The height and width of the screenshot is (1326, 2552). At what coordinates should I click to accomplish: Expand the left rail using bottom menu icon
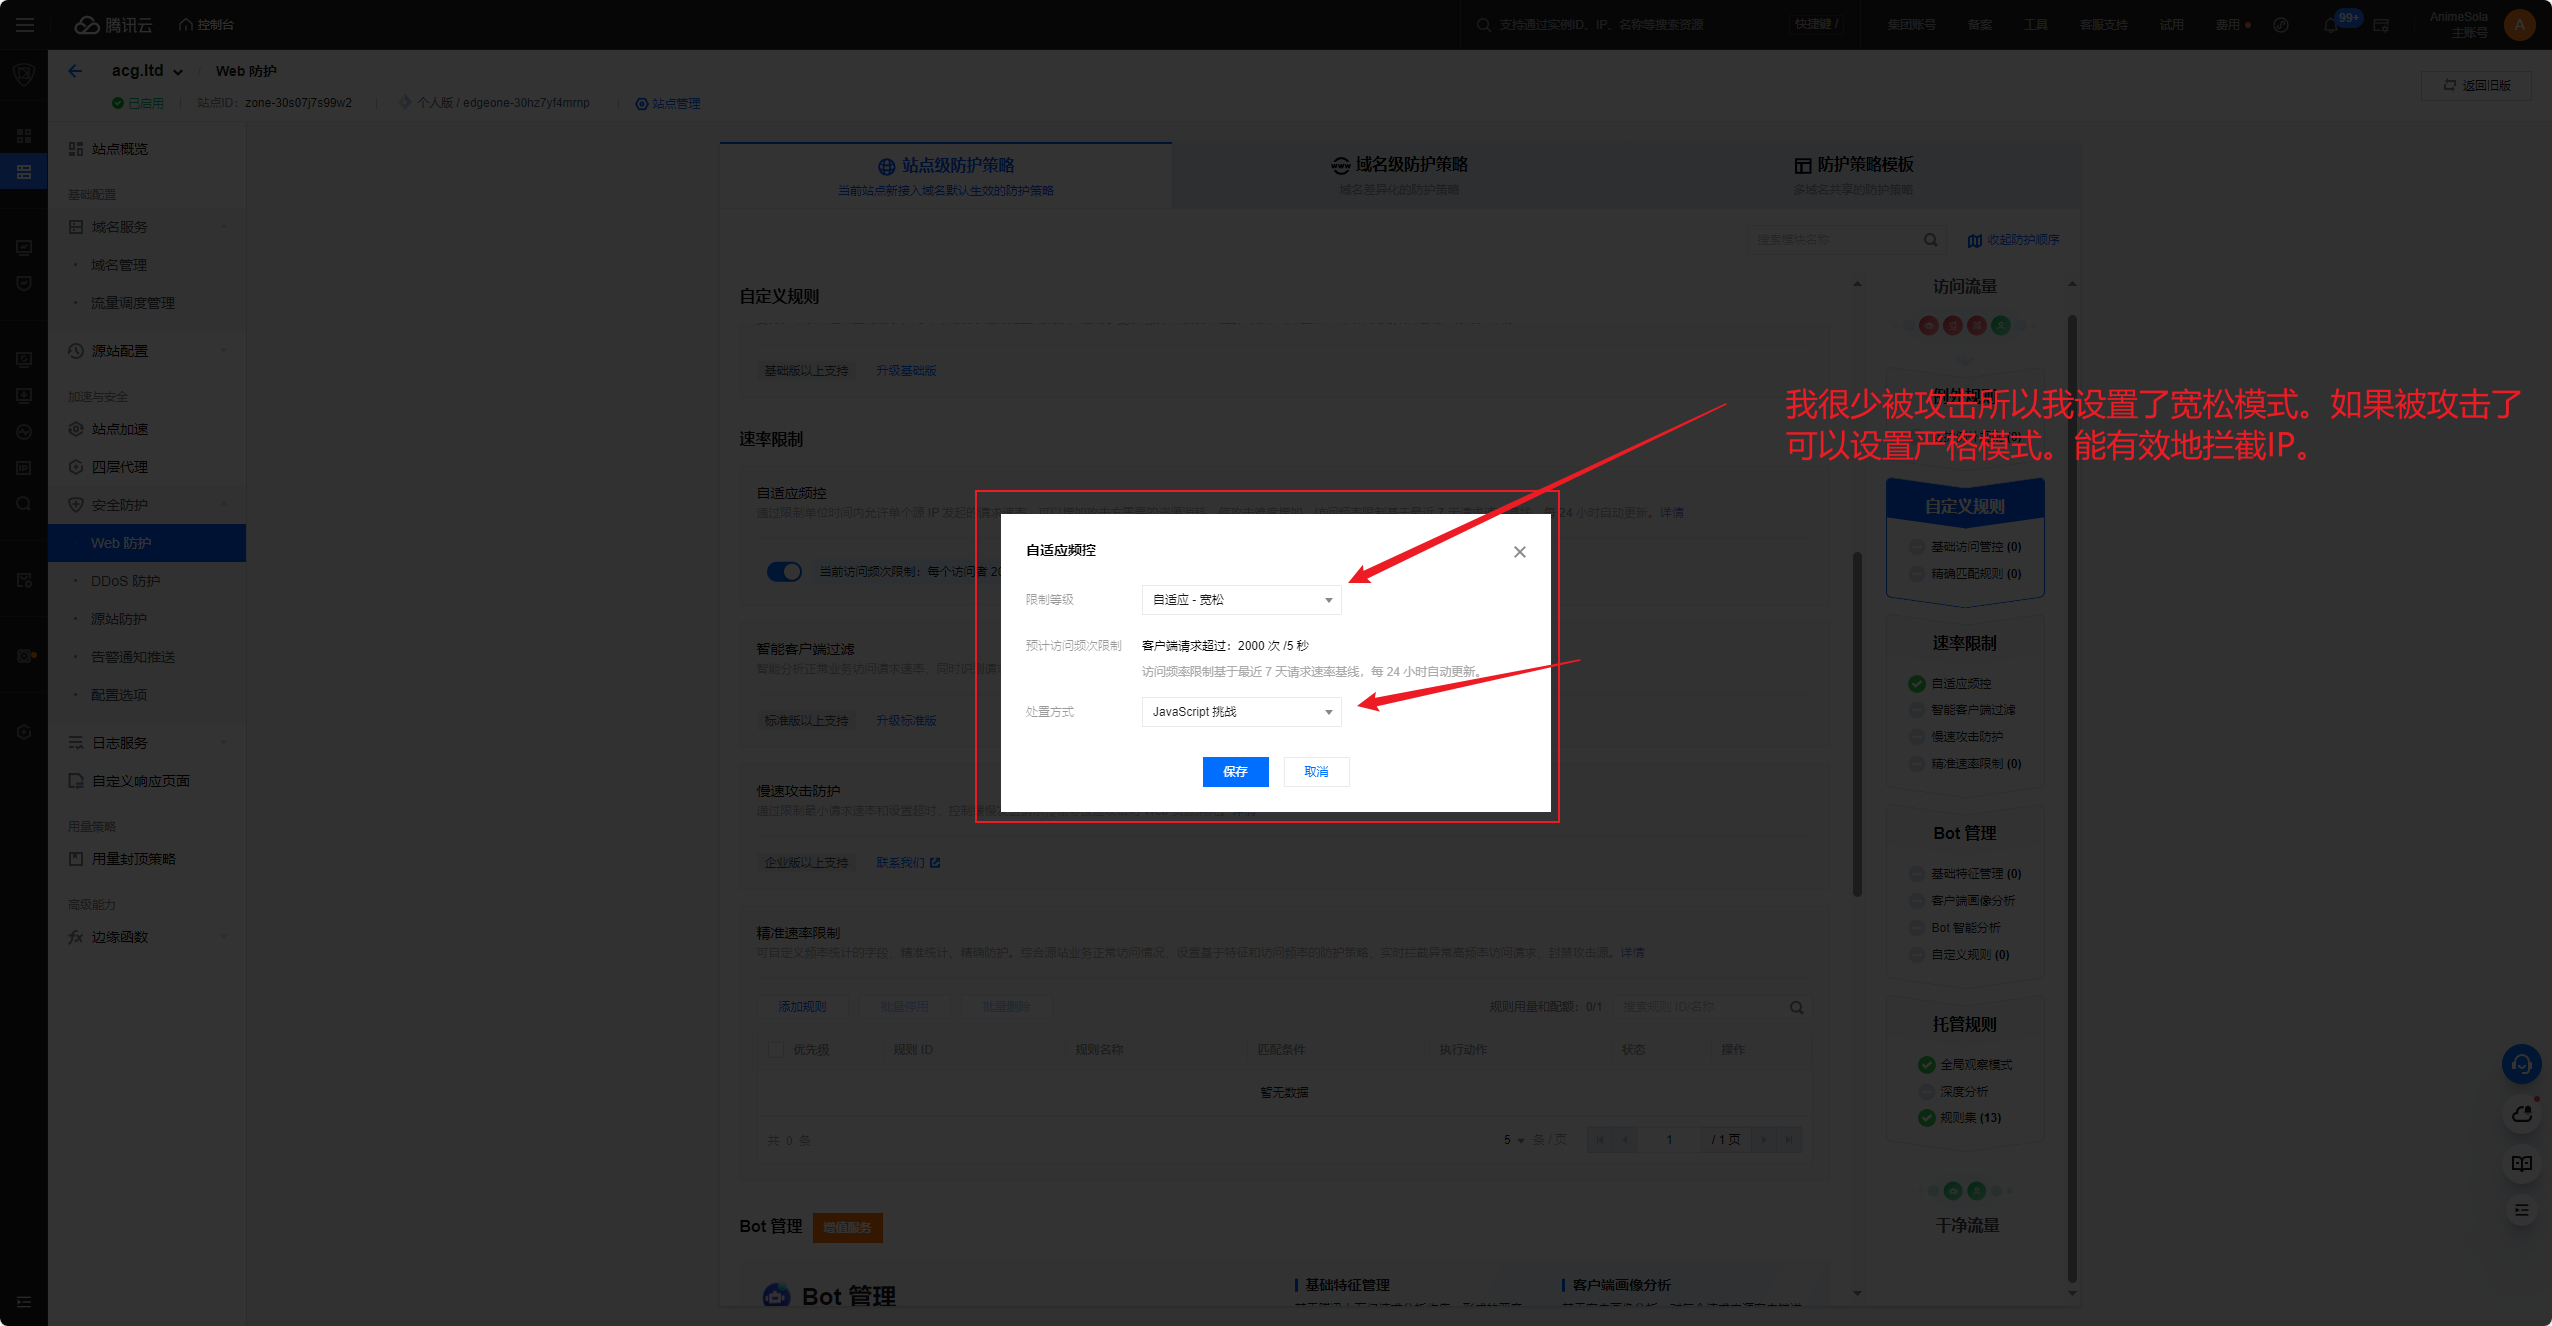point(24,1302)
